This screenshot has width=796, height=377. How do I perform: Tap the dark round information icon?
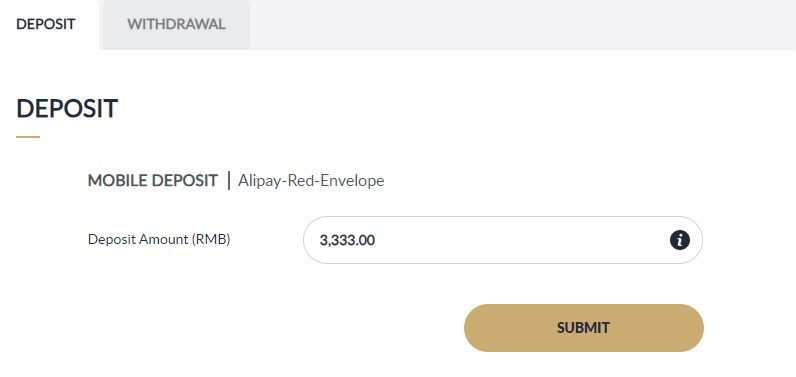679,239
